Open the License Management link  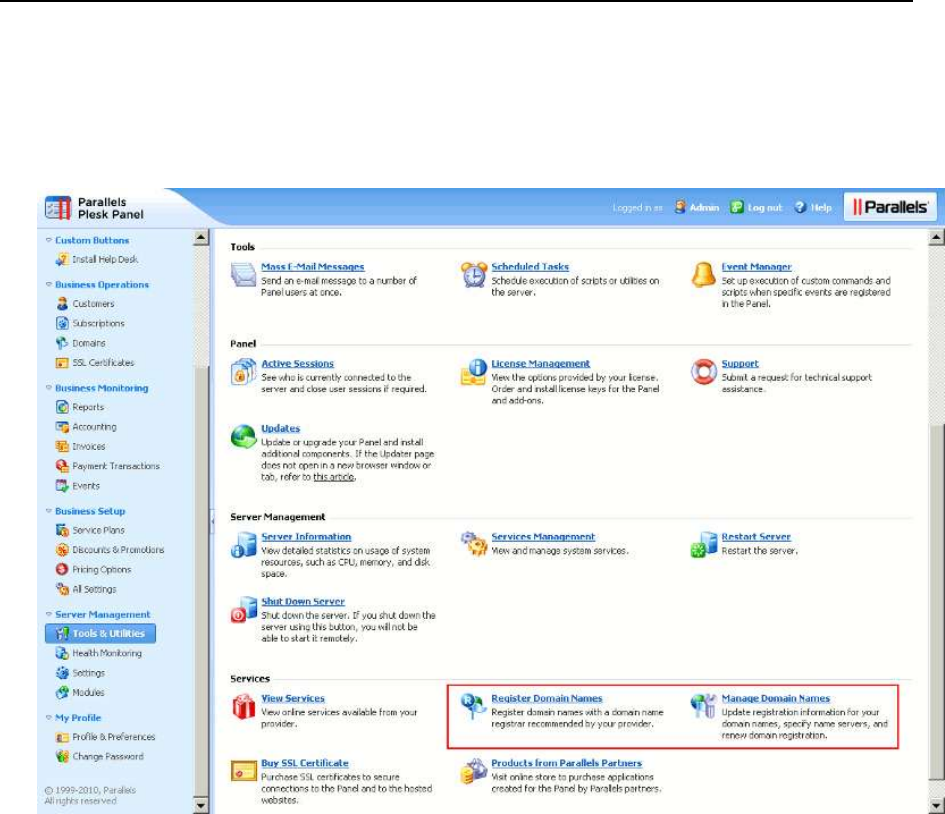click(x=541, y=364)
